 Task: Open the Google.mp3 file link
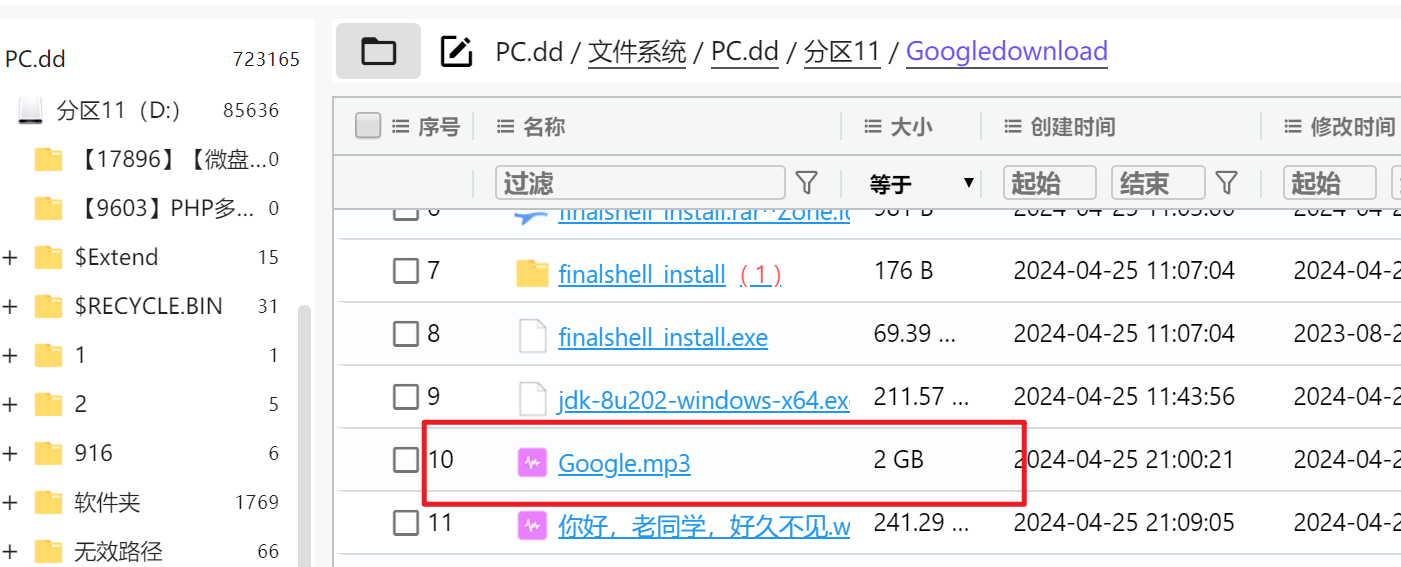pyautogui.click(x=624, y=463)
